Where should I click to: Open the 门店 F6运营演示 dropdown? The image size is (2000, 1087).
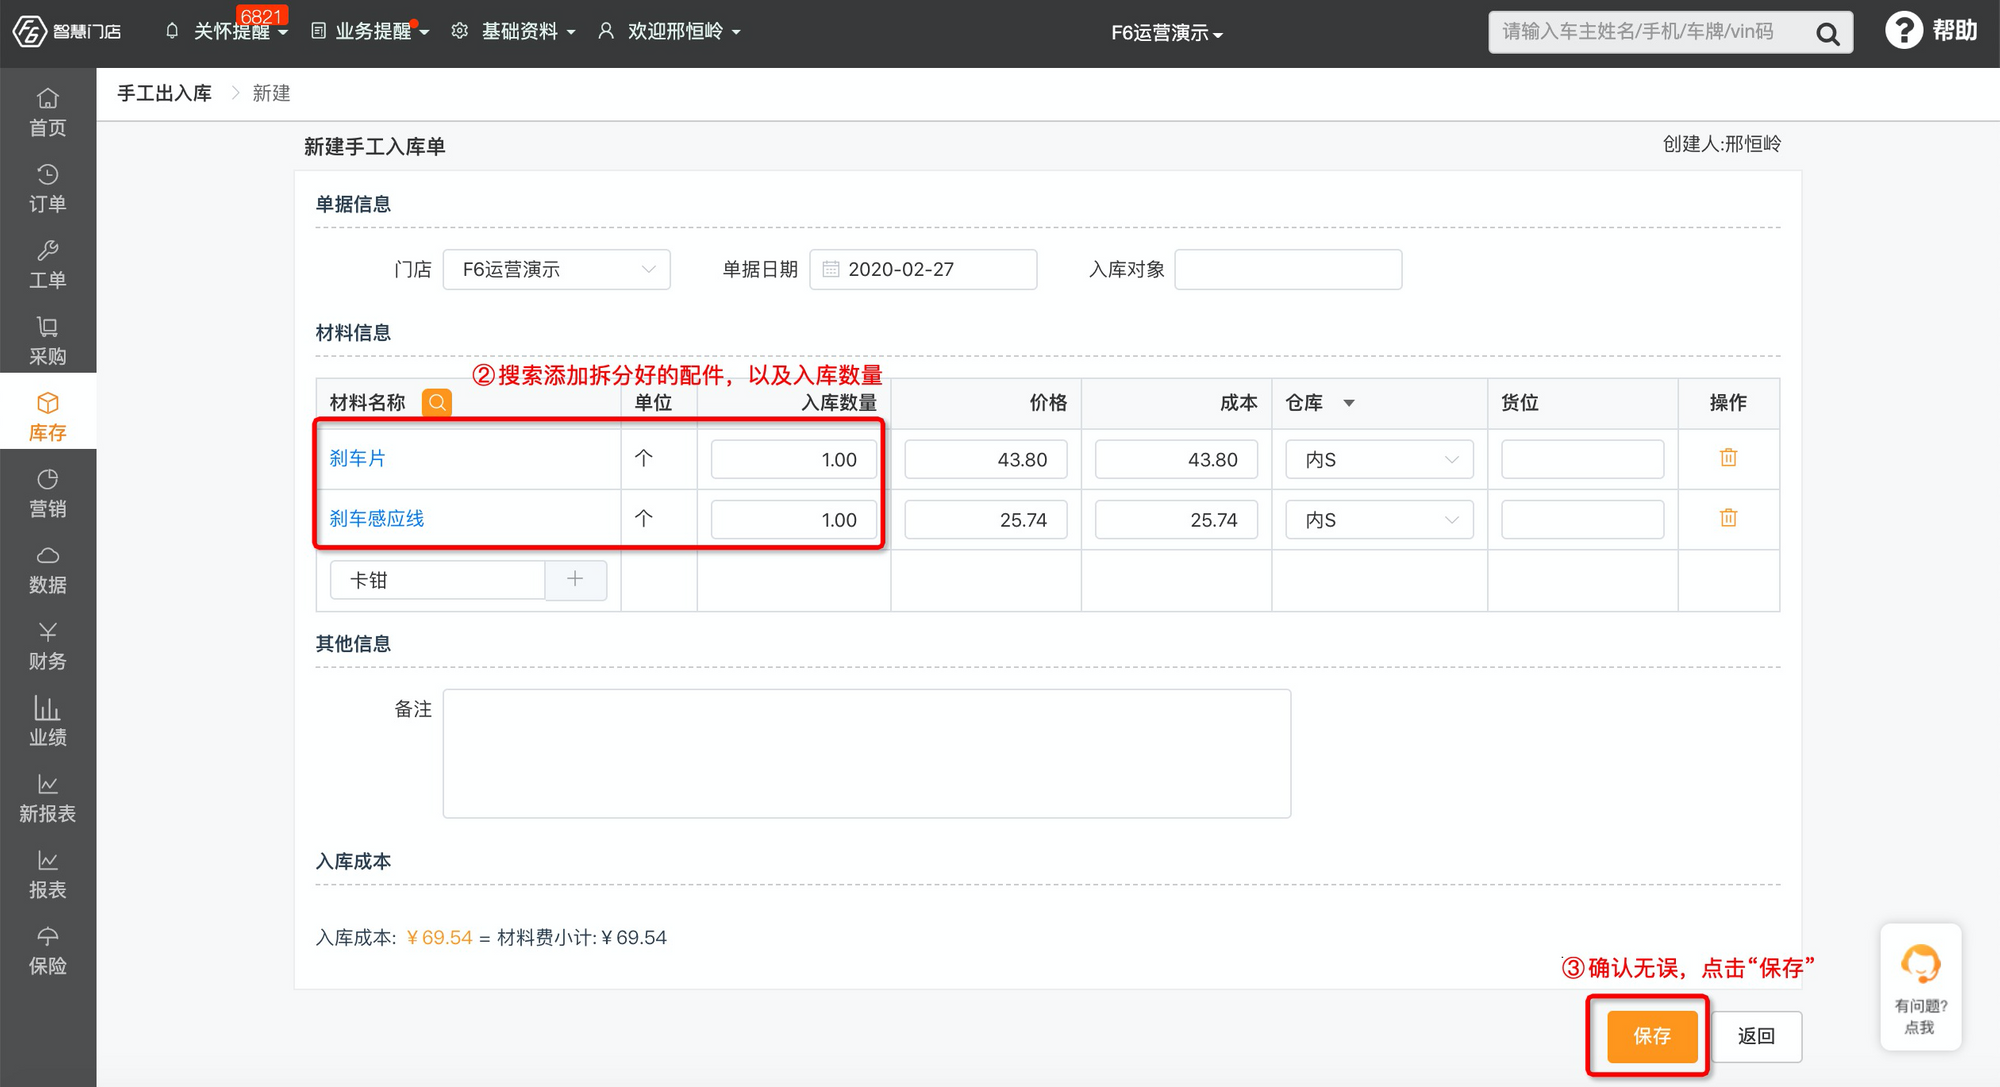tap(557, 269)
